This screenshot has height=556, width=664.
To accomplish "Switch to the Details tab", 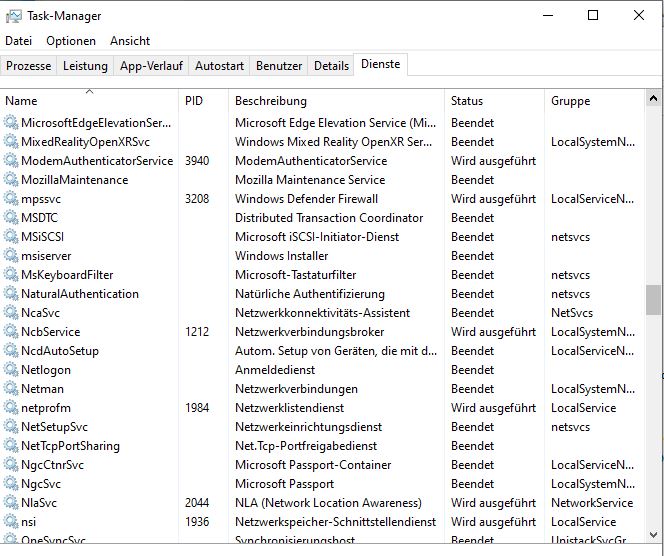I will [x=331, y=66].
